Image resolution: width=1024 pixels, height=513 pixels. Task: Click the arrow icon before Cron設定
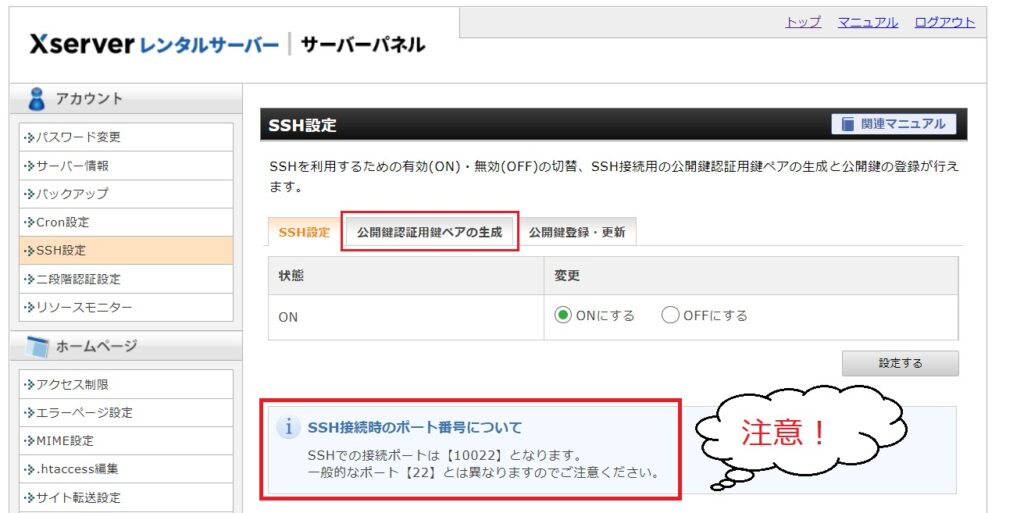[29, 223]
